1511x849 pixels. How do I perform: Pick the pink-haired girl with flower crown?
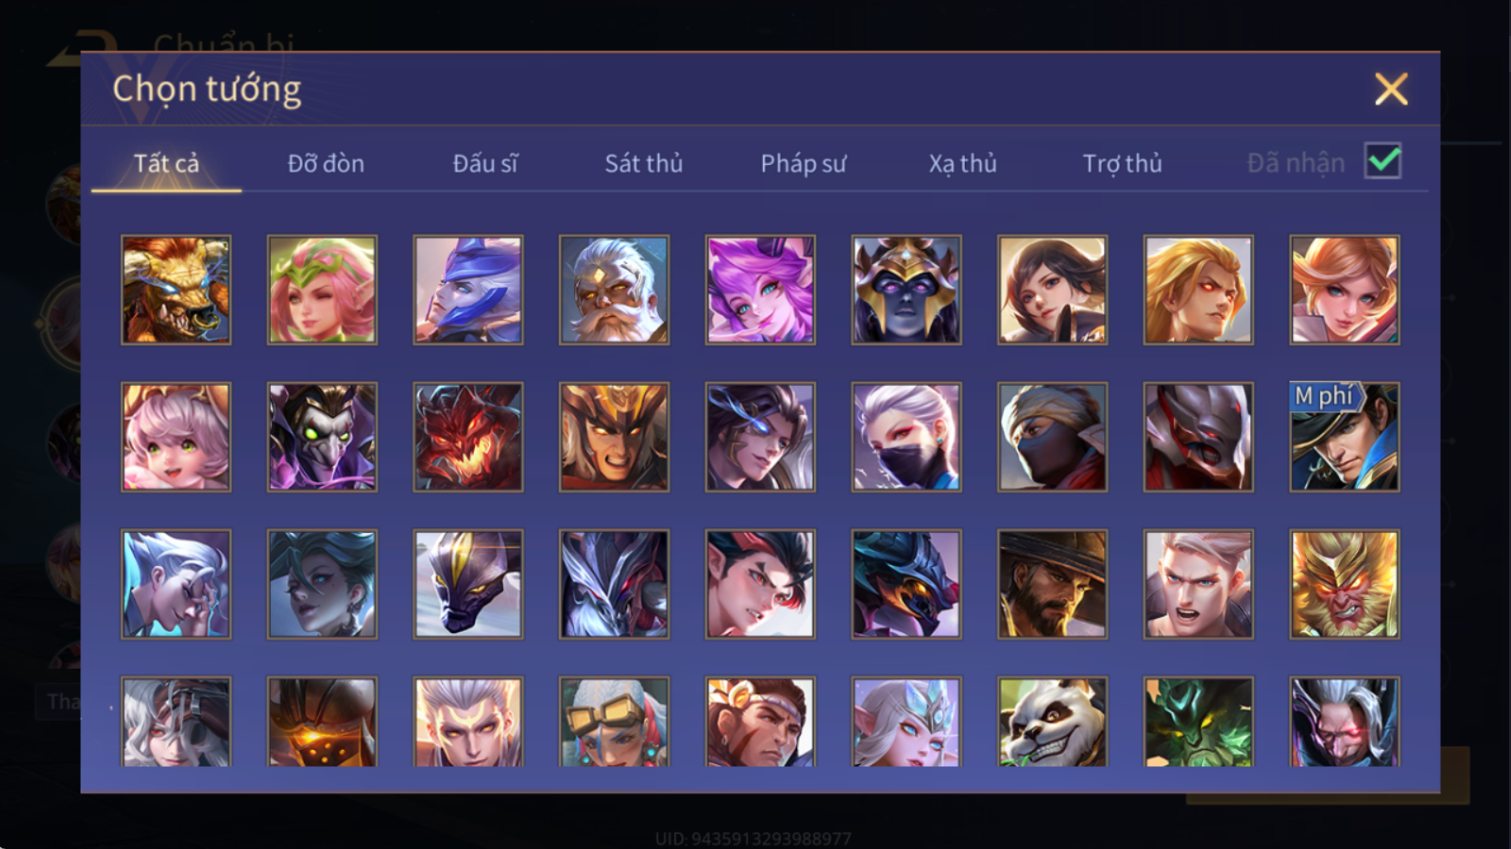click(x=322, y=290)
